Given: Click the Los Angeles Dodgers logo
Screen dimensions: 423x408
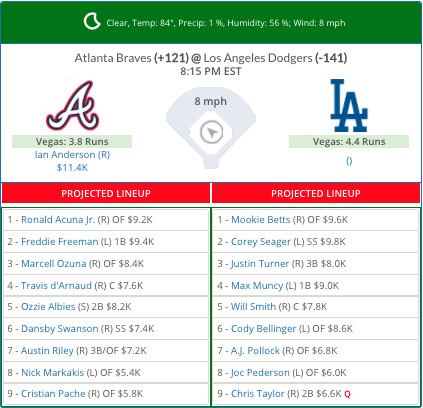Looking at the screenshot, I should pos(349,106).
